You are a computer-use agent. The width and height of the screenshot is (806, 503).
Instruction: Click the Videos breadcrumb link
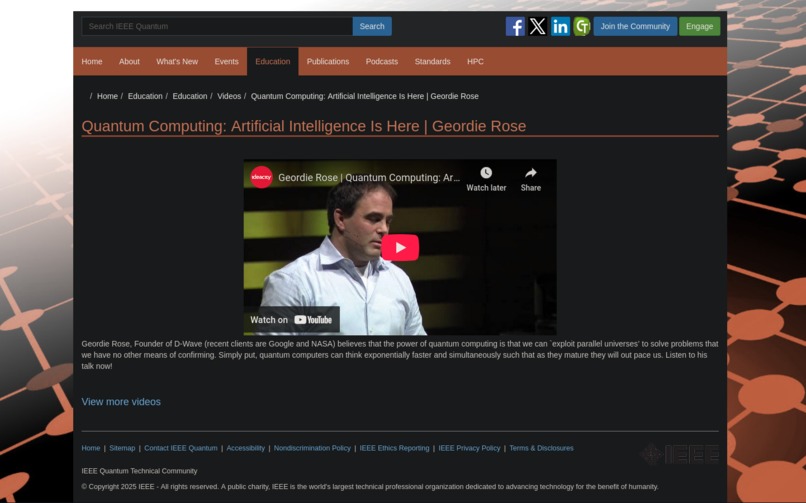click(x=229, y=96)
